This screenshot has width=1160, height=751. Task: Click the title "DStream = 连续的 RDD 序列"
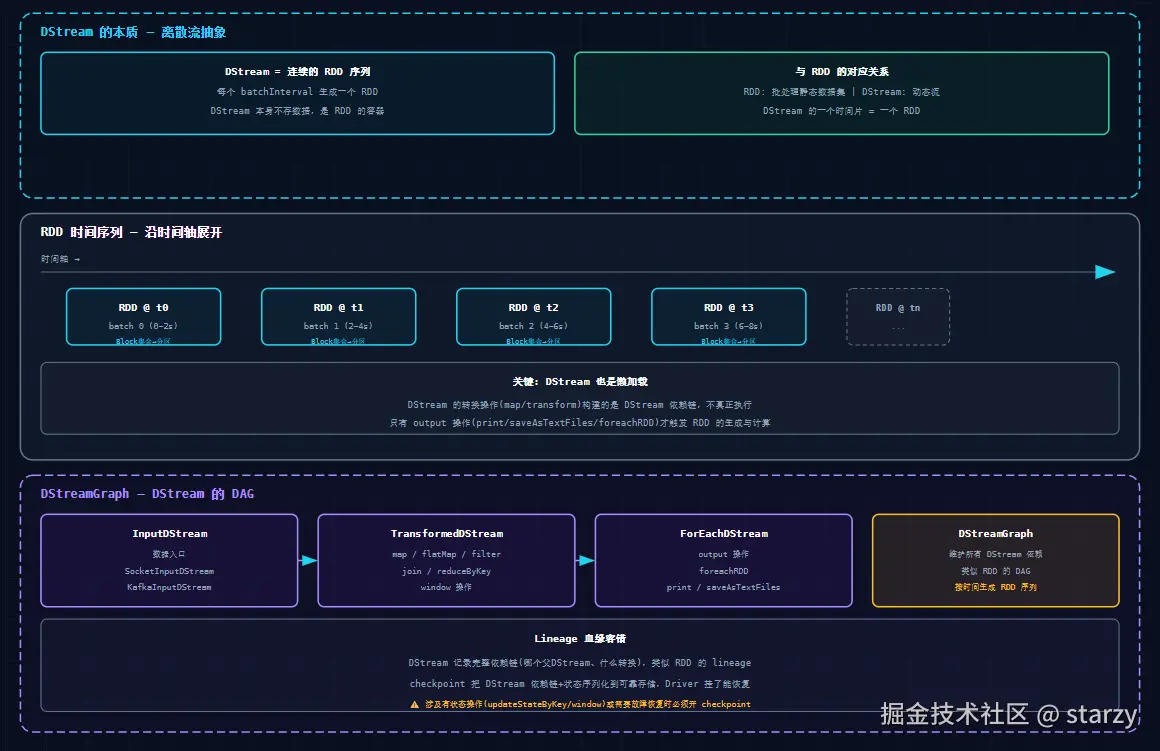[297, 72]
